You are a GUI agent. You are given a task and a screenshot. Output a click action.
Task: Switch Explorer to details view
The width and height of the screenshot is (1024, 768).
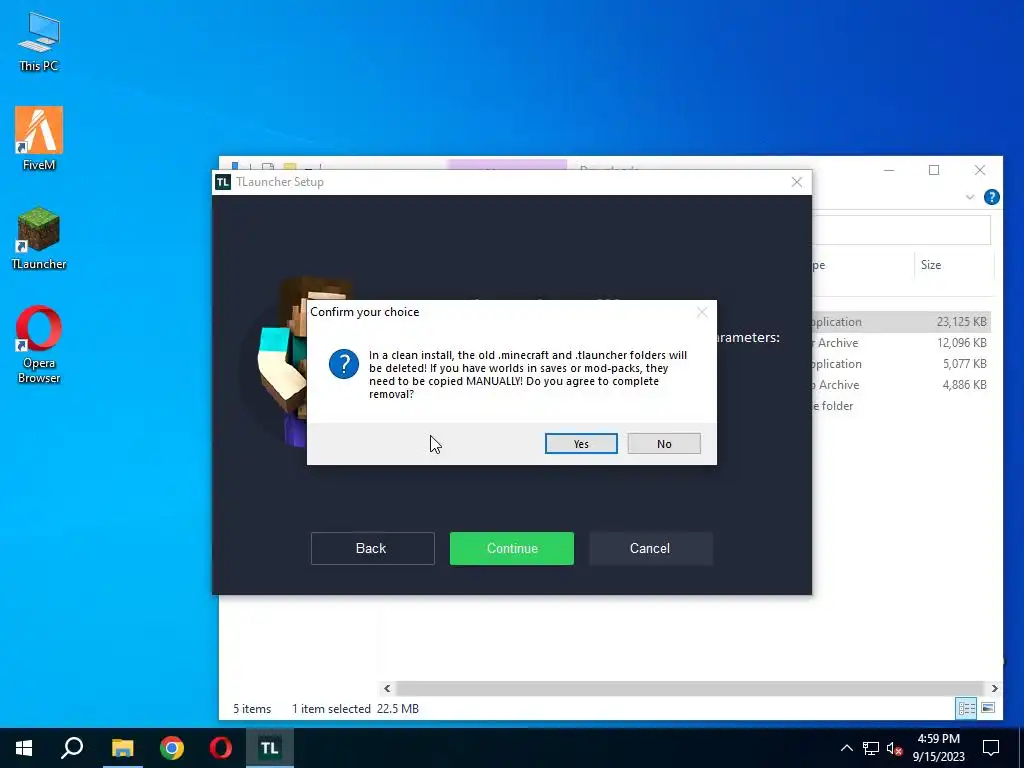(966, 708)
